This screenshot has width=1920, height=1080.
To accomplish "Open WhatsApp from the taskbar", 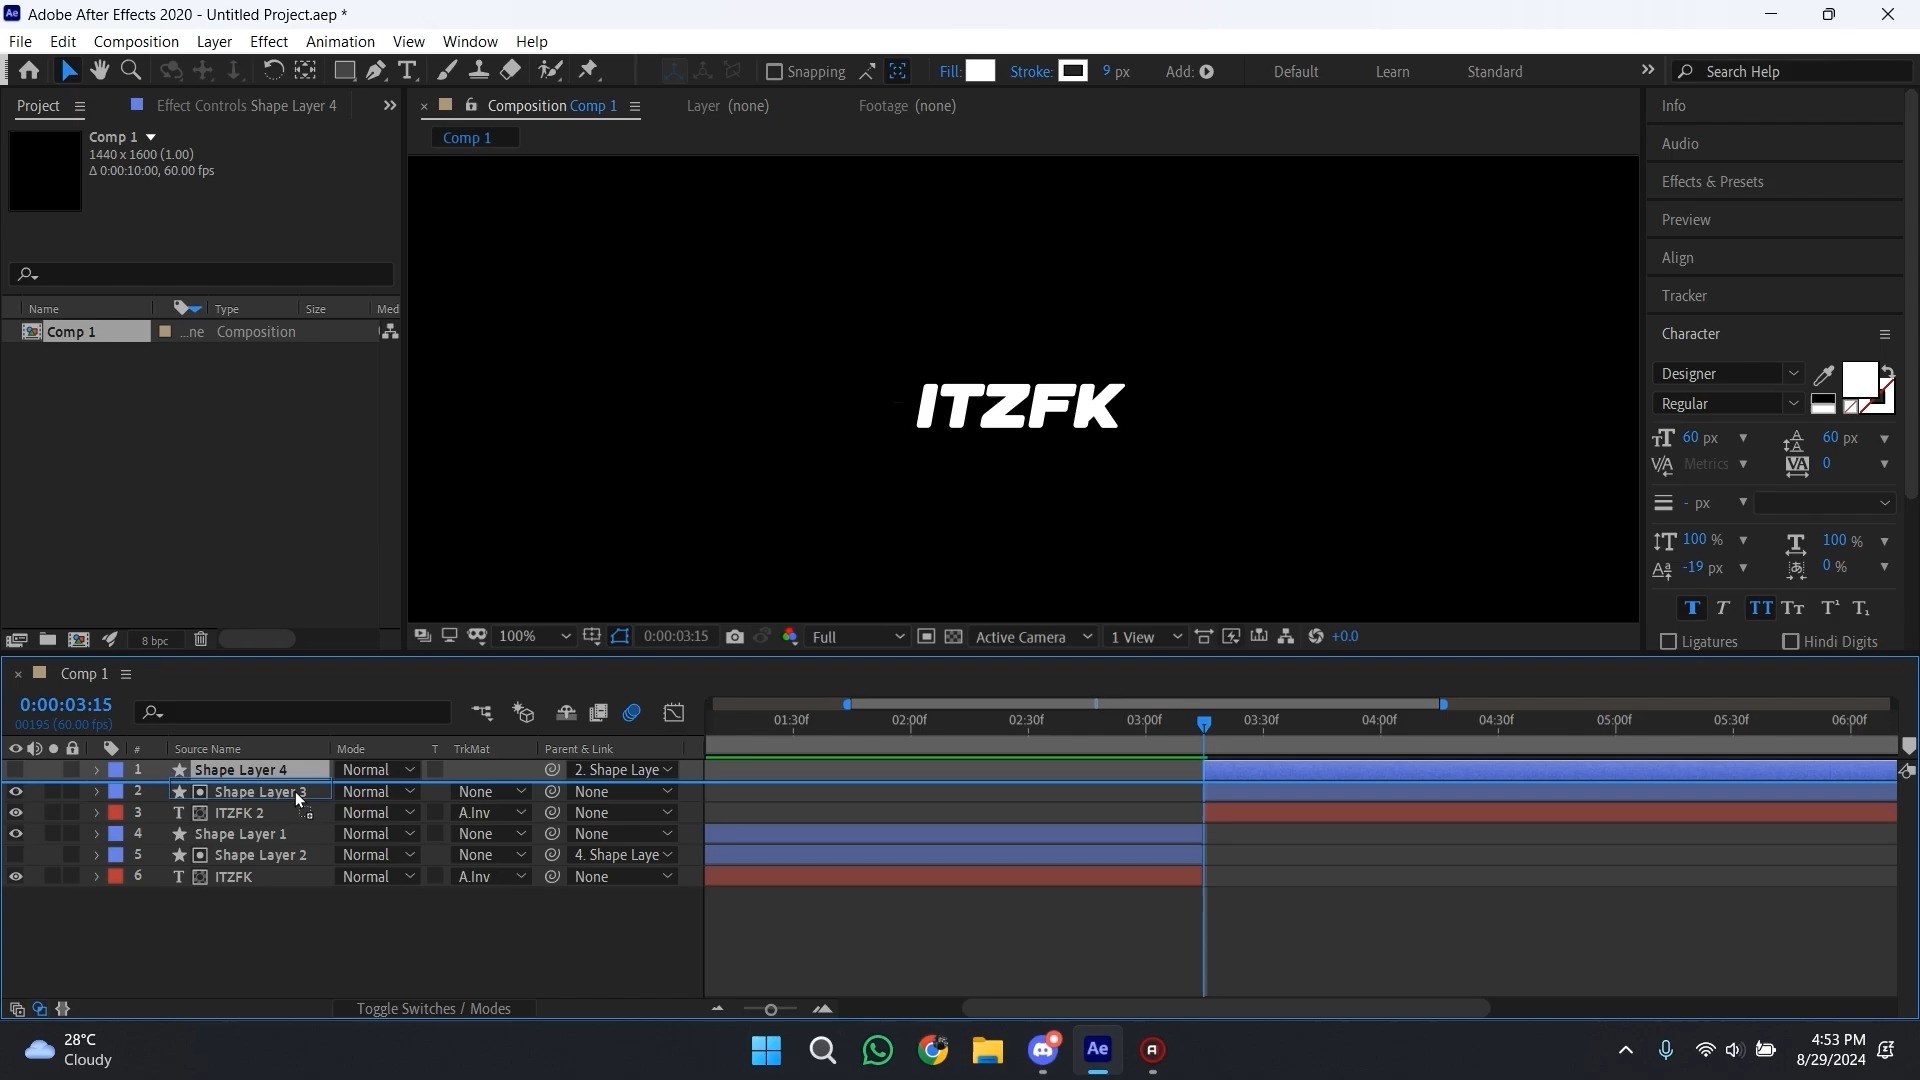I will (x=878, y=1051).
